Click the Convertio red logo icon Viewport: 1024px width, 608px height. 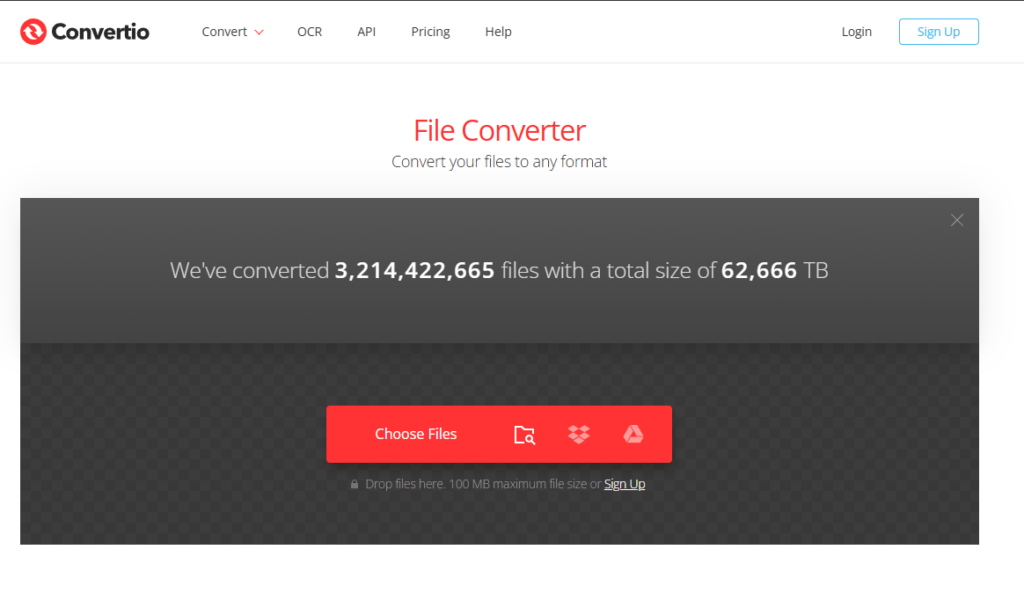click(x=33, y=32)
